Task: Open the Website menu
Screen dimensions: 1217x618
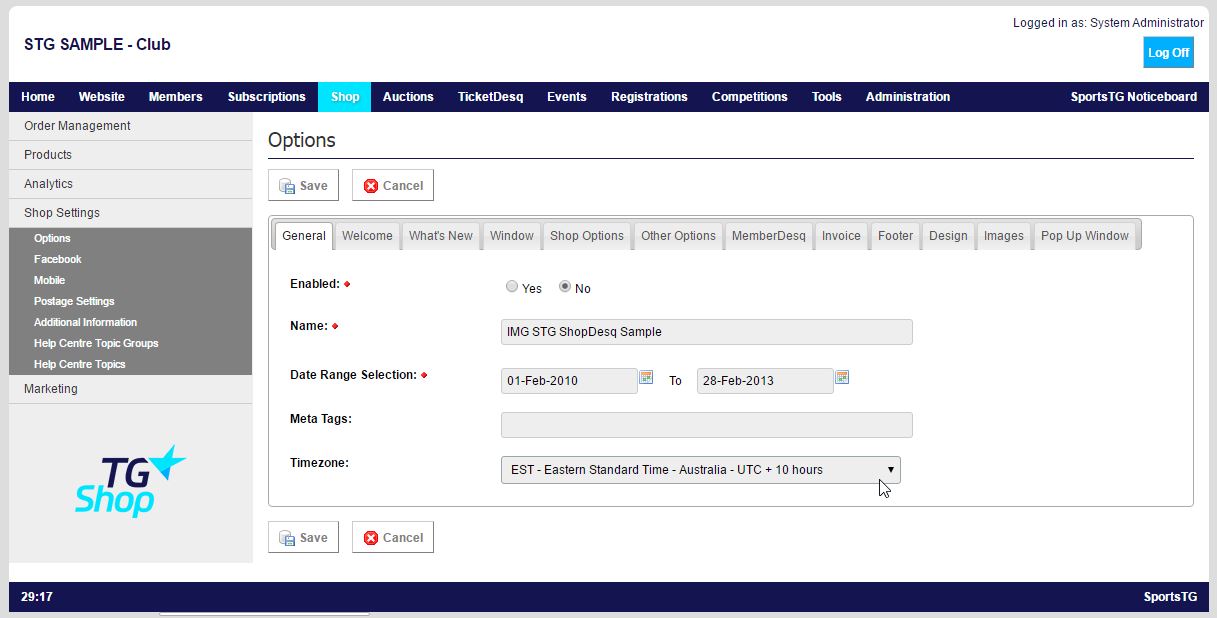Action: coord(102,97)
